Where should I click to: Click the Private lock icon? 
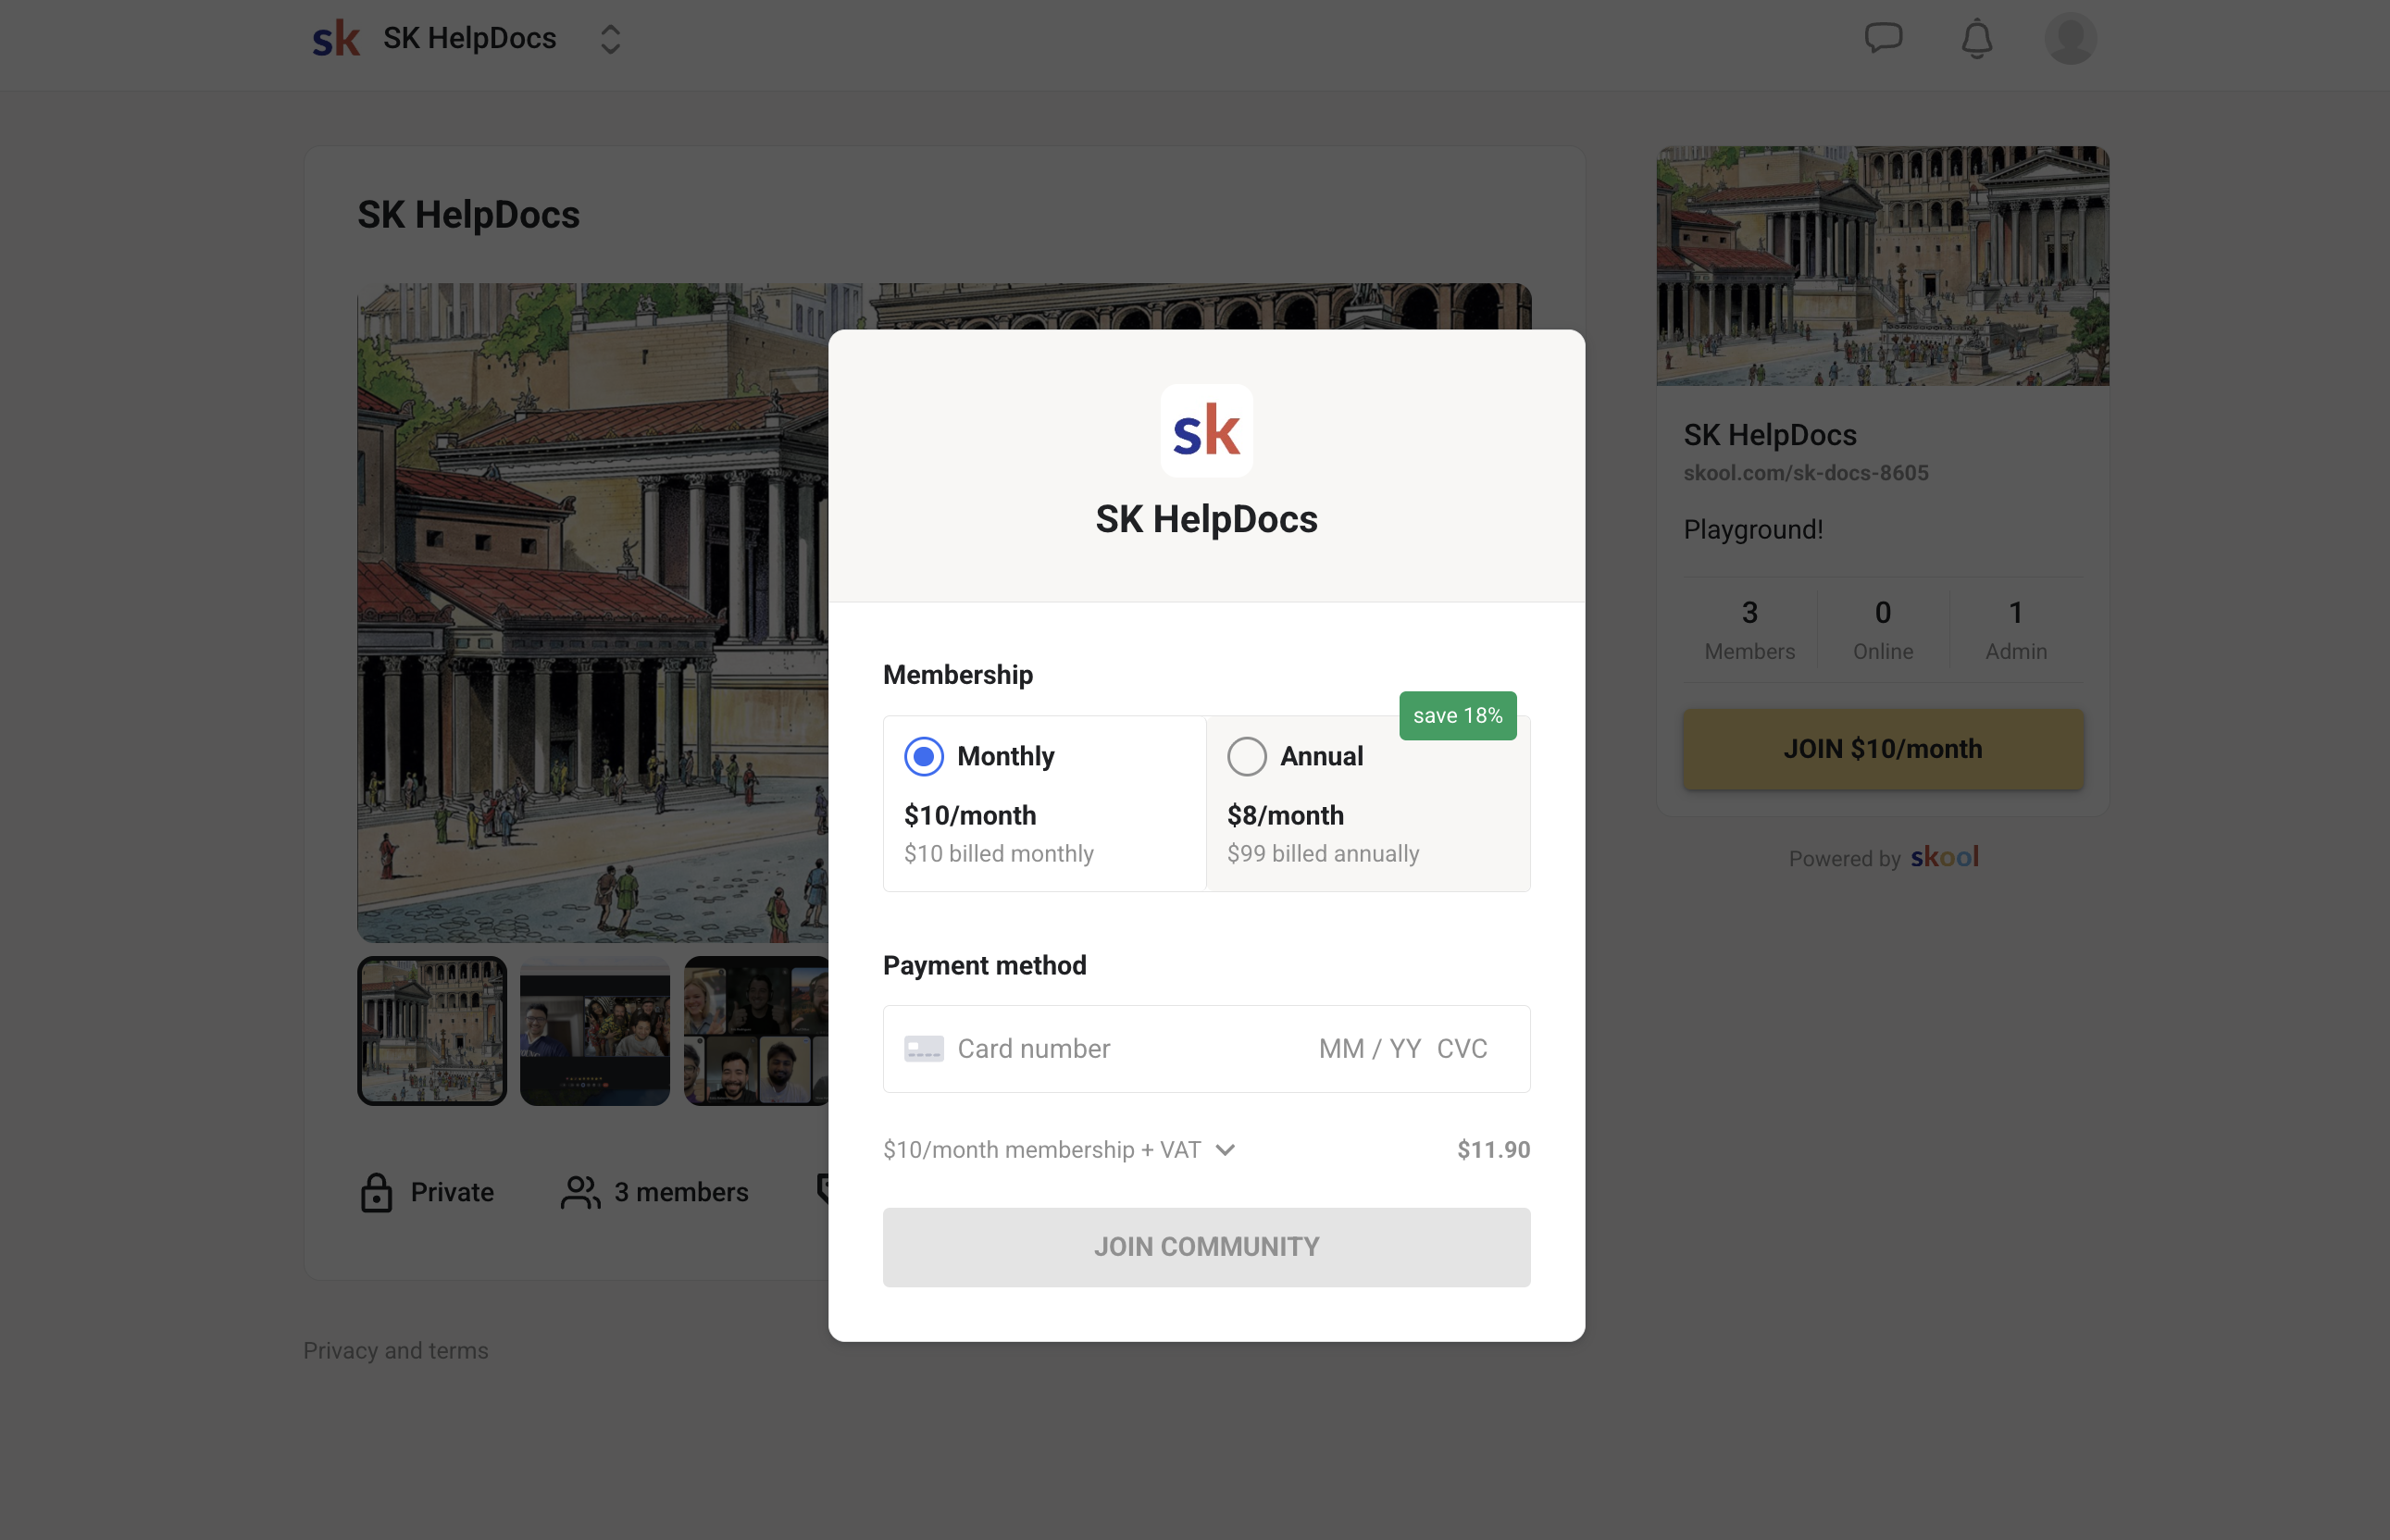click(x=376, y=1192)
